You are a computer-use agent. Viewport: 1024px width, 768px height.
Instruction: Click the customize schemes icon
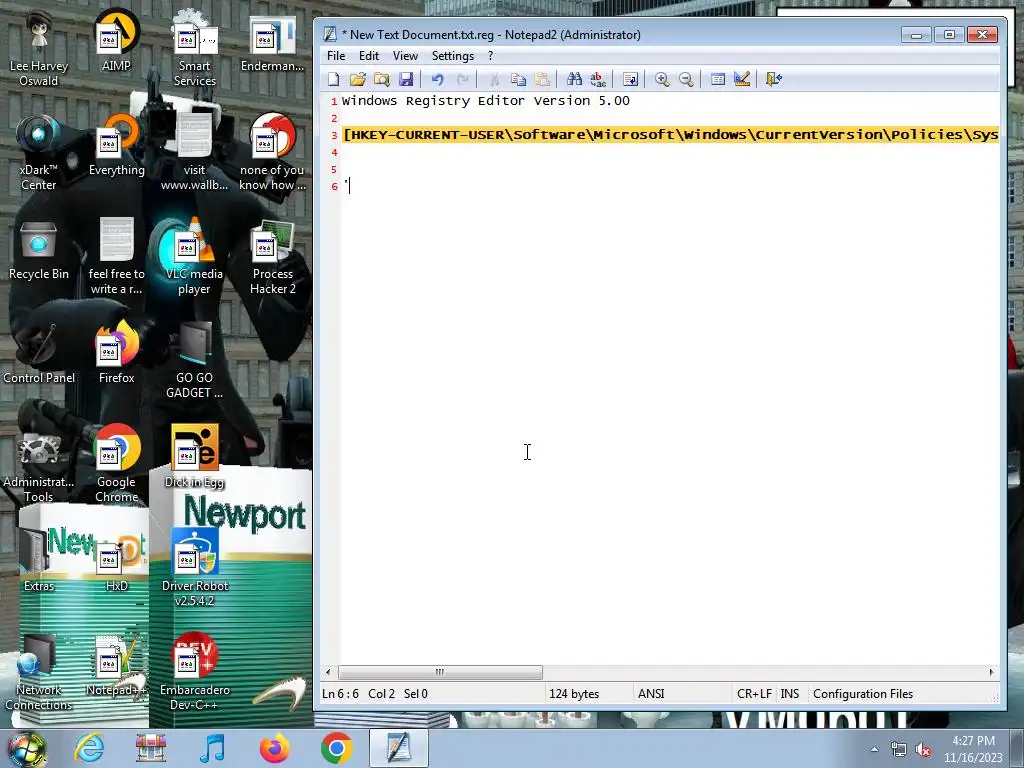[x=742, y=80]
